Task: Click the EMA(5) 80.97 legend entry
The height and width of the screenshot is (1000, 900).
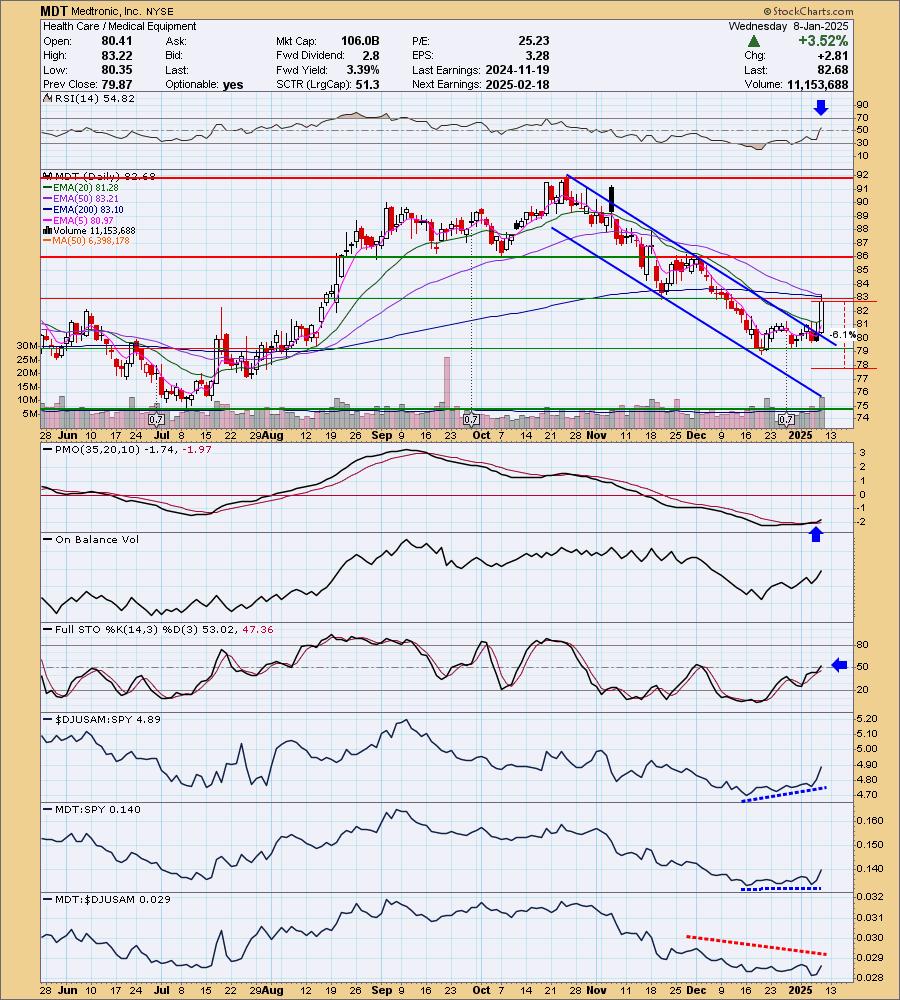Action: tap(78, 220)
